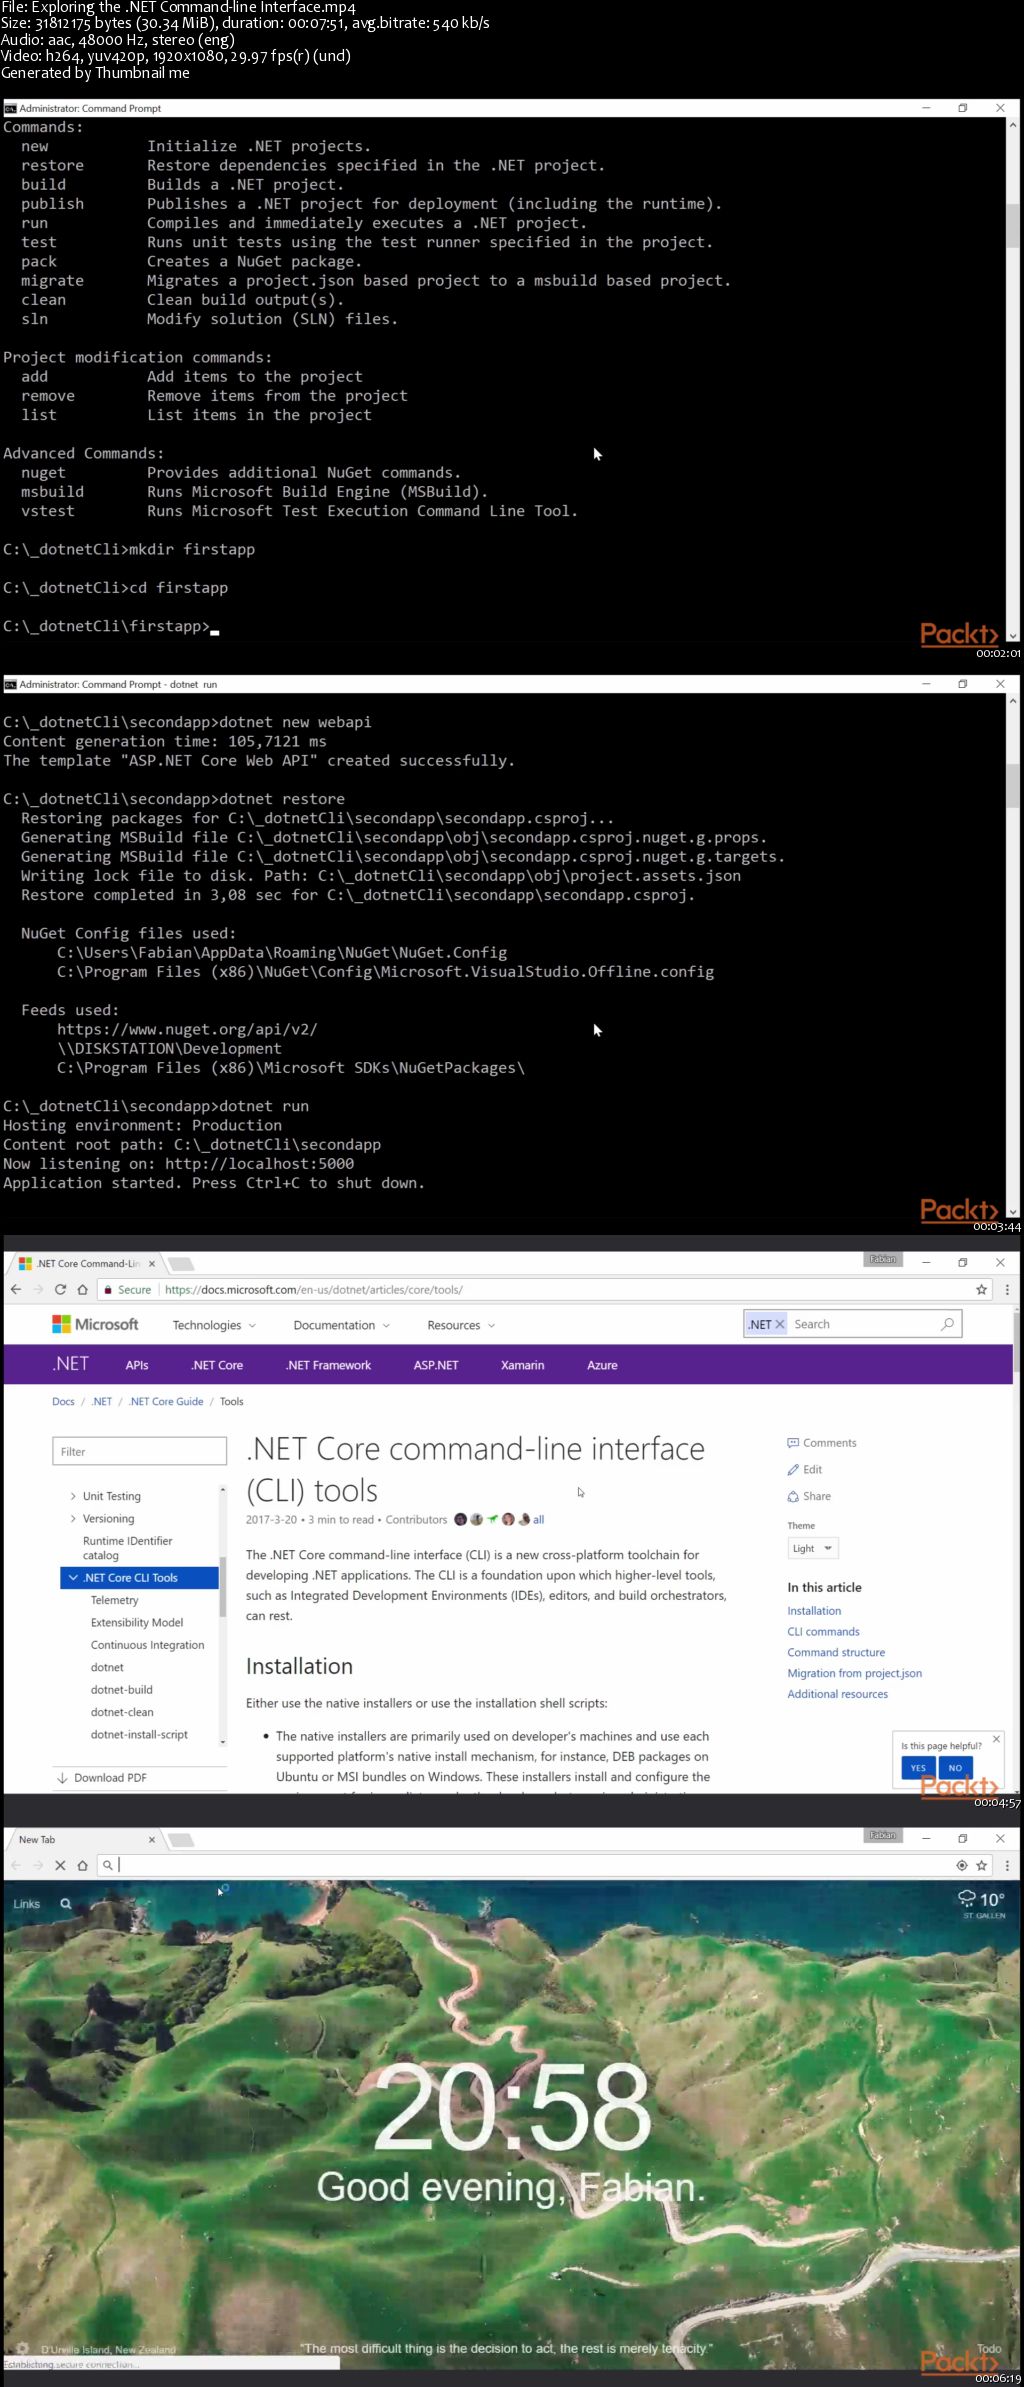
Task: Click the YES helpful button
Action: 918,1768
